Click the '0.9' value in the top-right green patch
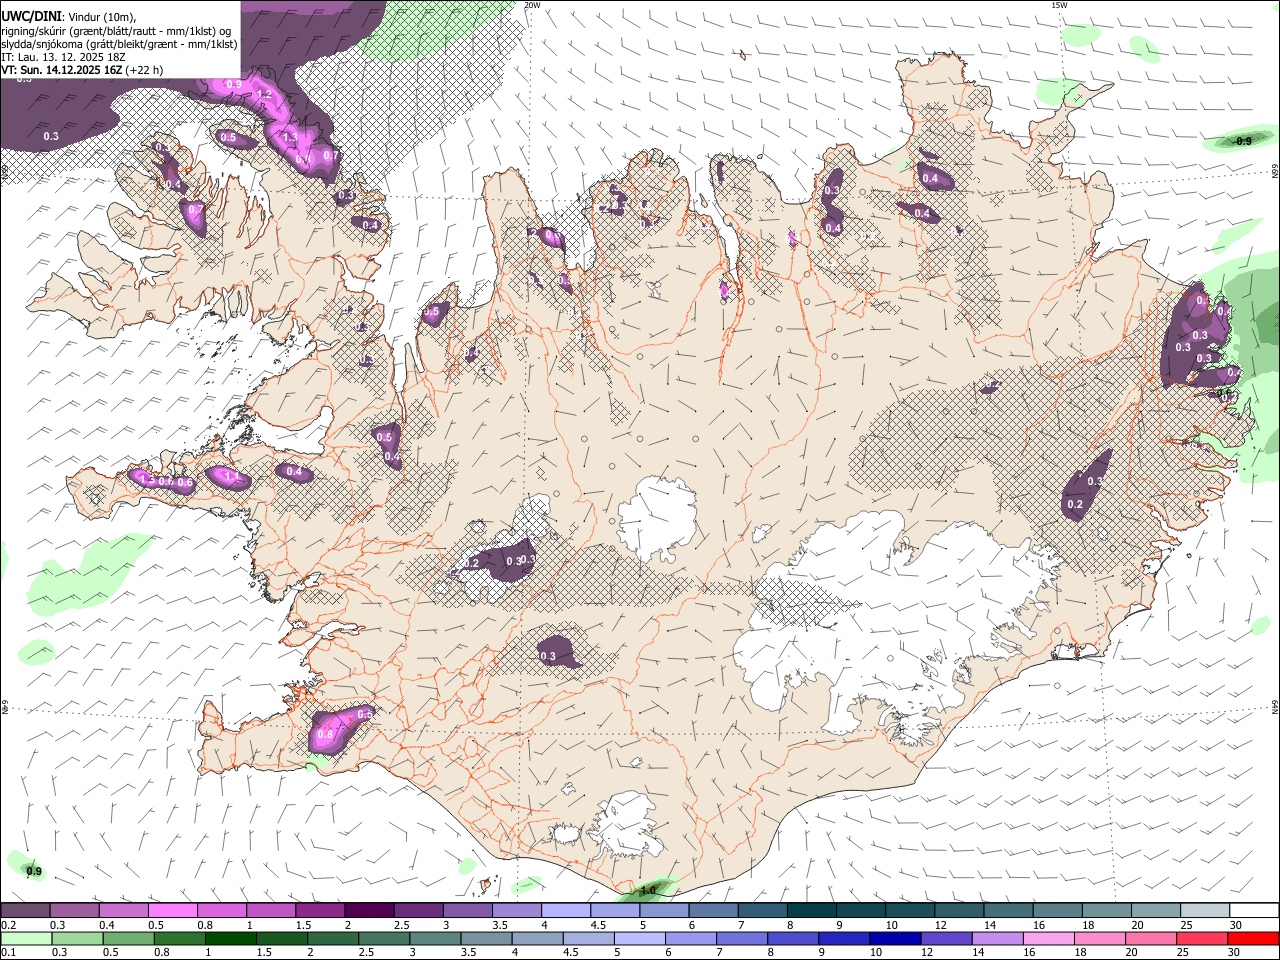The image size is (1280, 960). tap(1243, 141)
